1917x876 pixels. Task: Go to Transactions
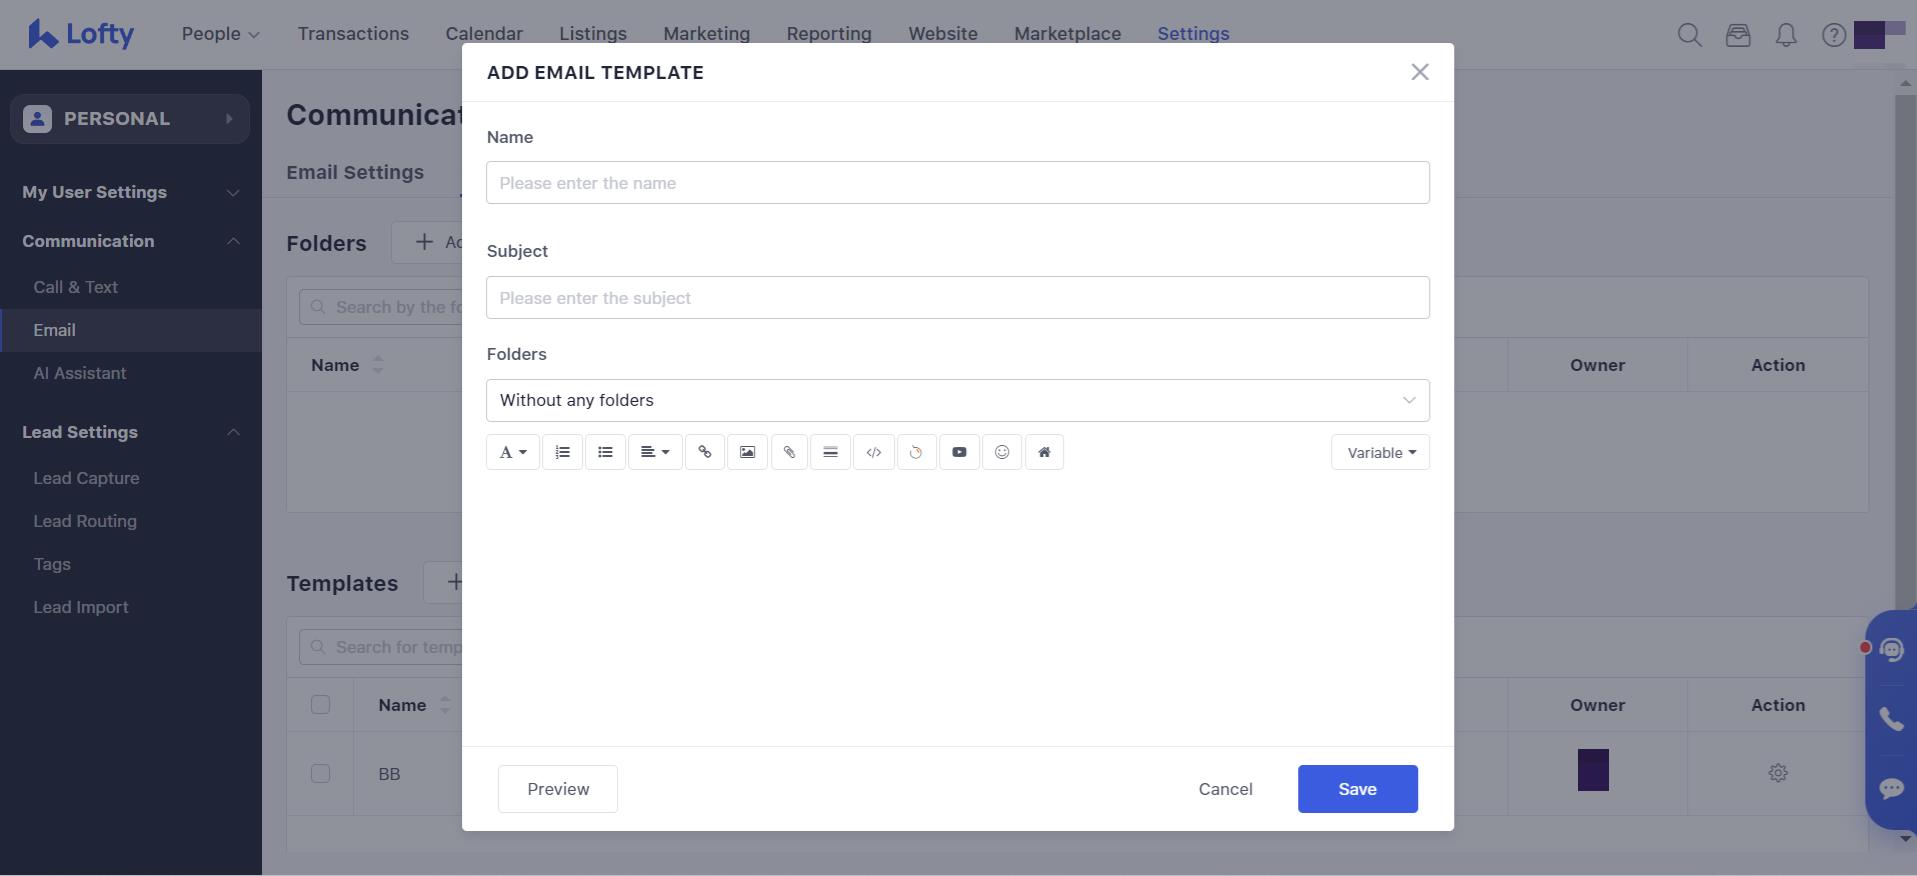(353, 34)
